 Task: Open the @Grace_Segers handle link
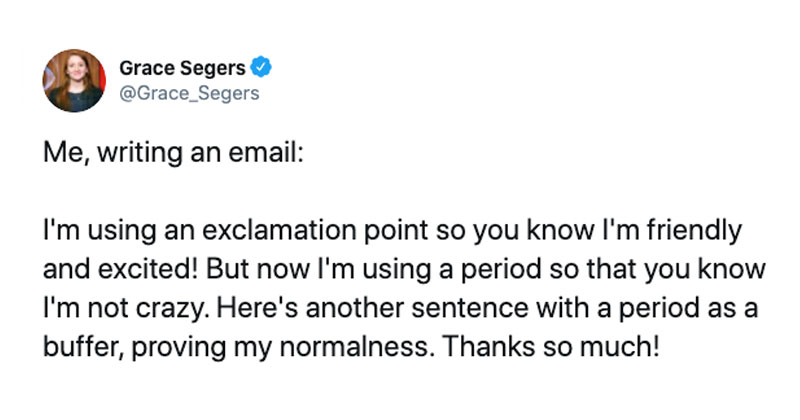pos(189,93)
